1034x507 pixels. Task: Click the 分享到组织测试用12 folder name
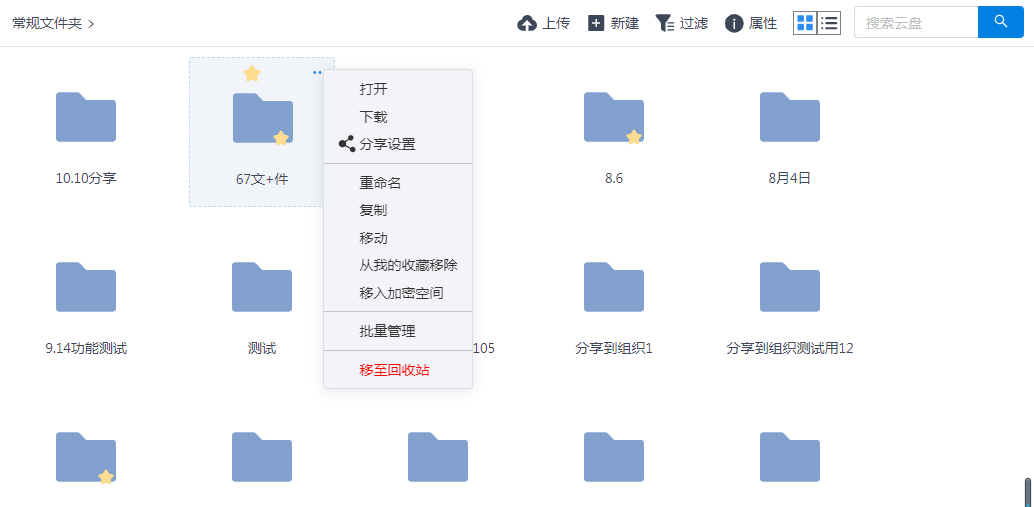point(789,348)
